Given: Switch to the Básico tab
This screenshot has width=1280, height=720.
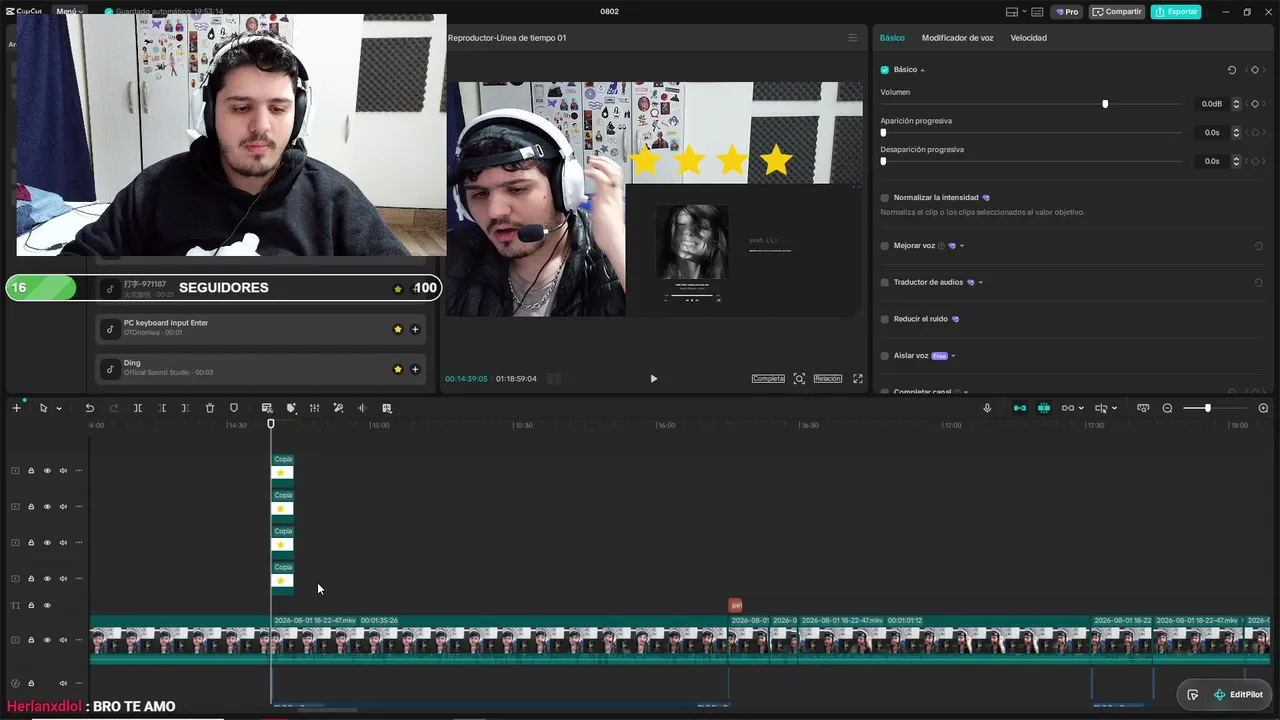Looking at the screenshot, I should pos(892,38).
